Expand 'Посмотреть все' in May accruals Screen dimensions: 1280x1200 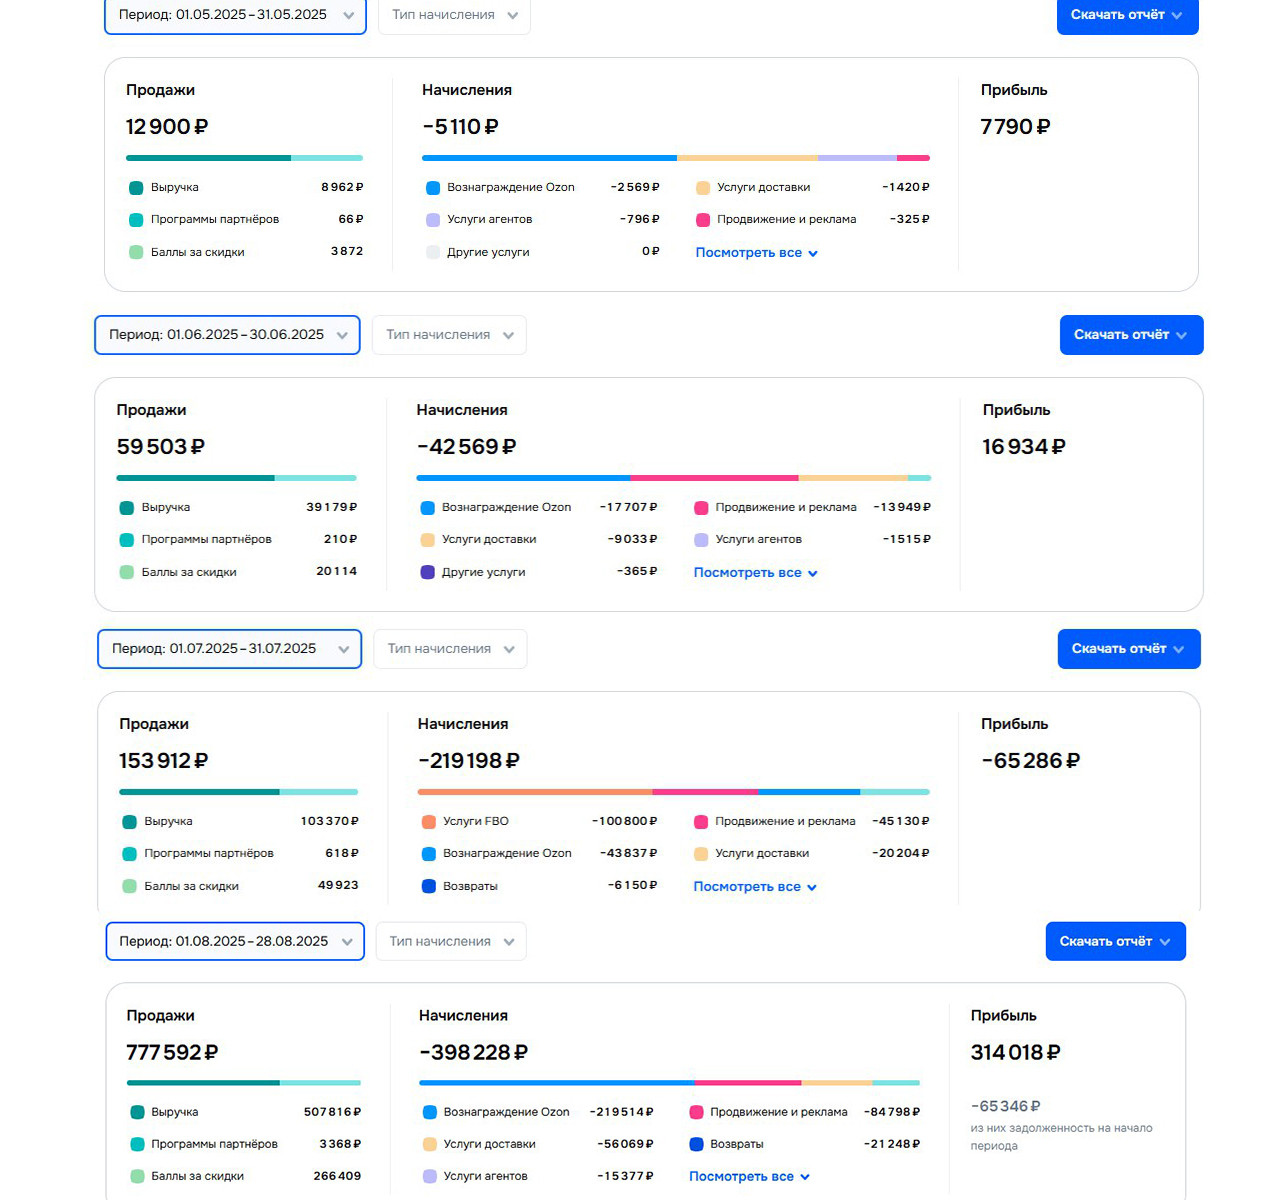pyautogui.click(x=756, y=253)
